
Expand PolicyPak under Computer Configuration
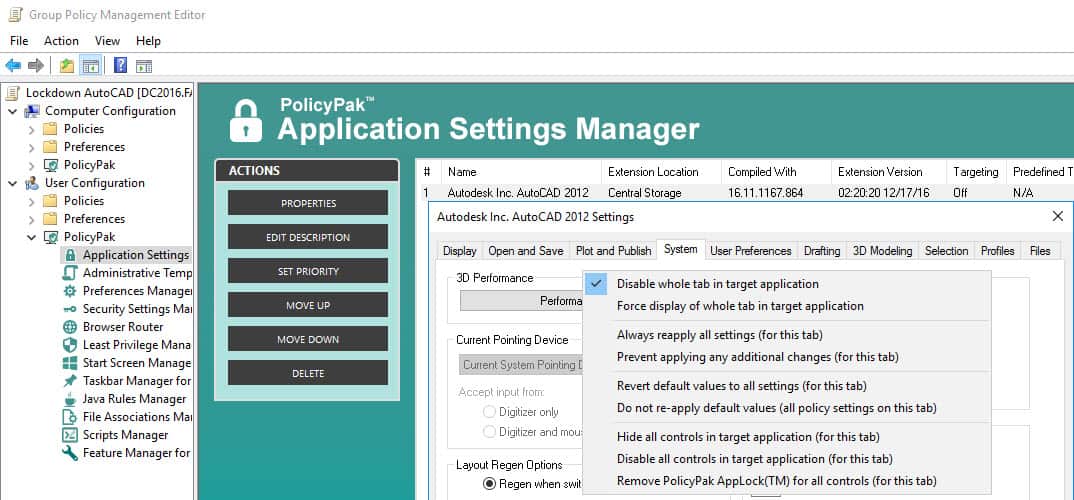tap(32, 165)
